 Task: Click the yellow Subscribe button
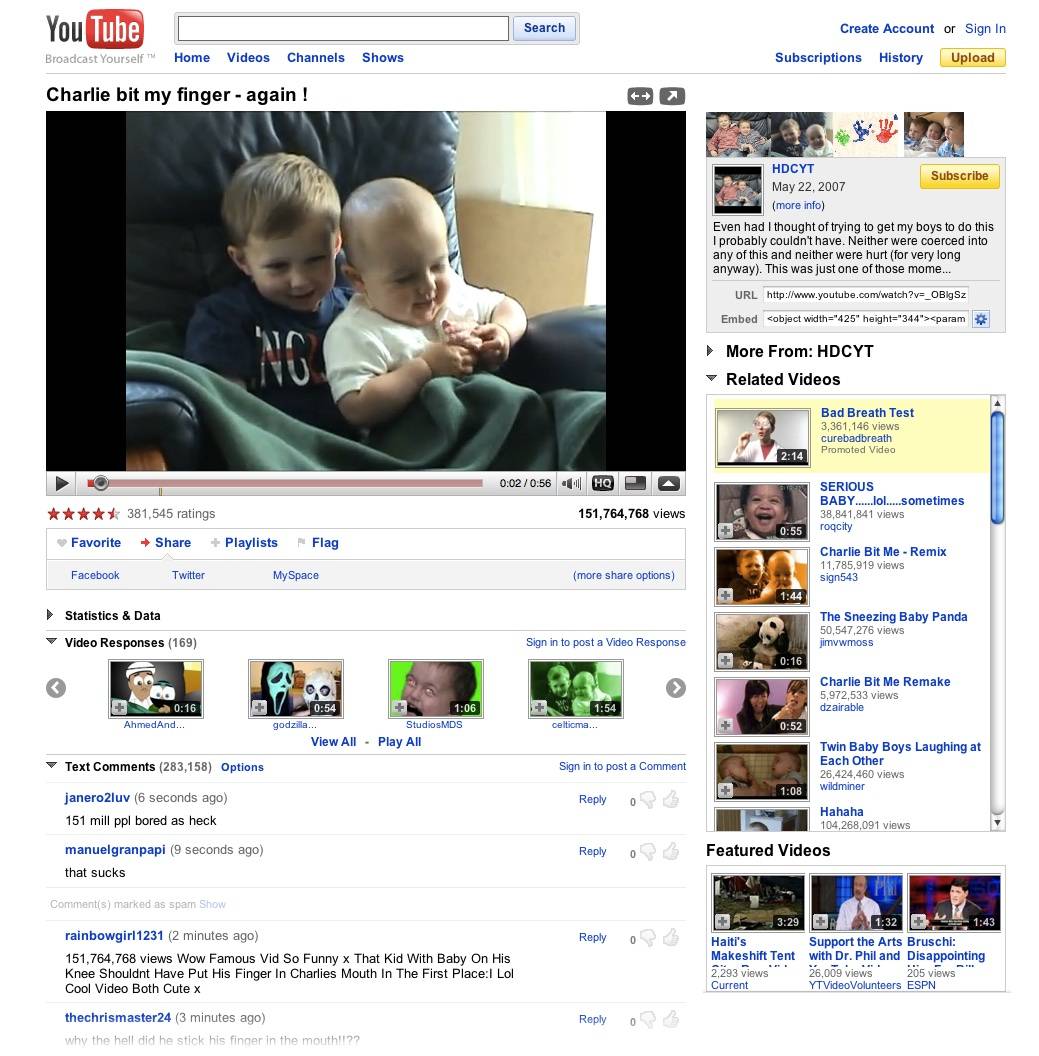[960, 176]
